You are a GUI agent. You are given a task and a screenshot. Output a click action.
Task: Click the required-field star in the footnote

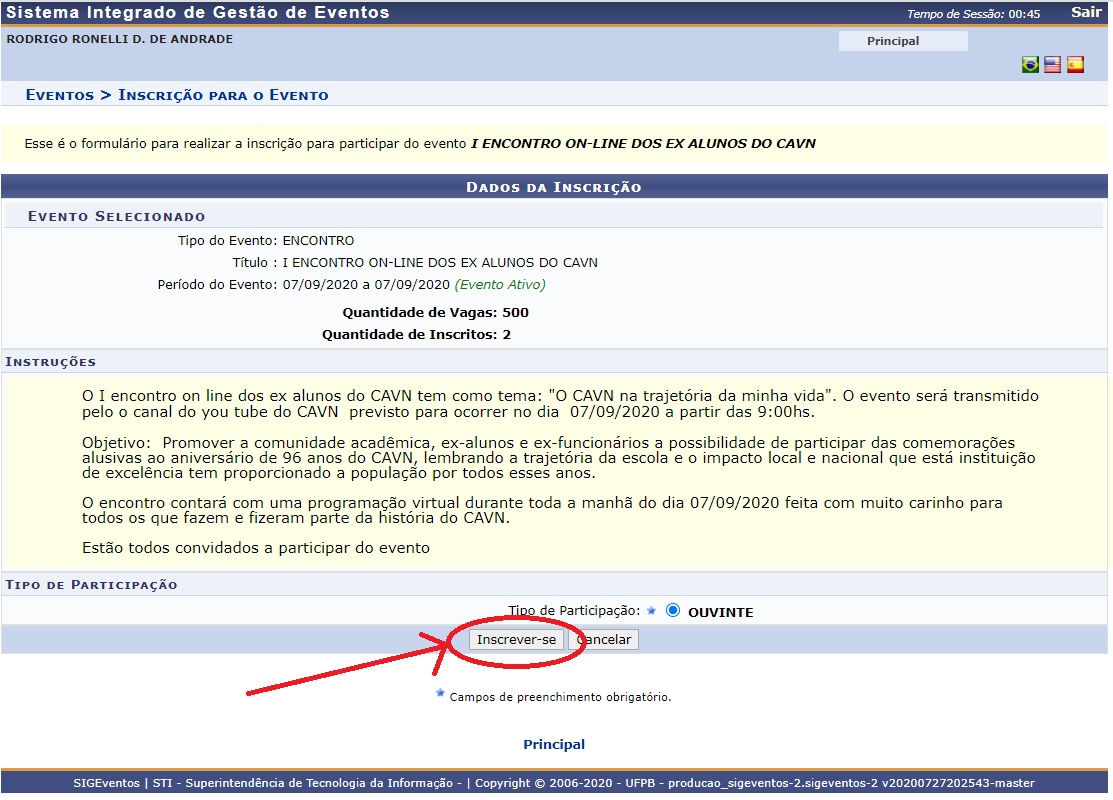coord(440,693)
